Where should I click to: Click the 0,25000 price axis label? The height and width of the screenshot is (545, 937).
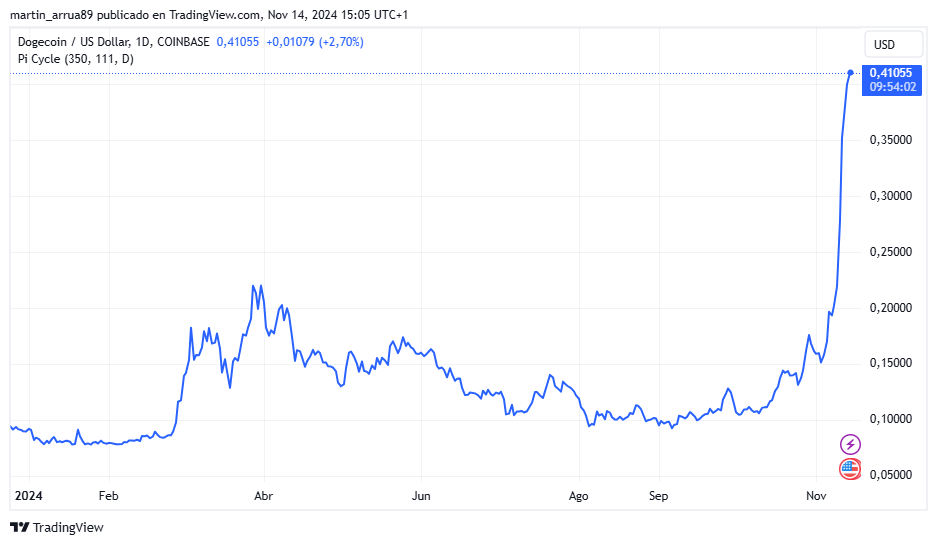(x=890, y=252)
